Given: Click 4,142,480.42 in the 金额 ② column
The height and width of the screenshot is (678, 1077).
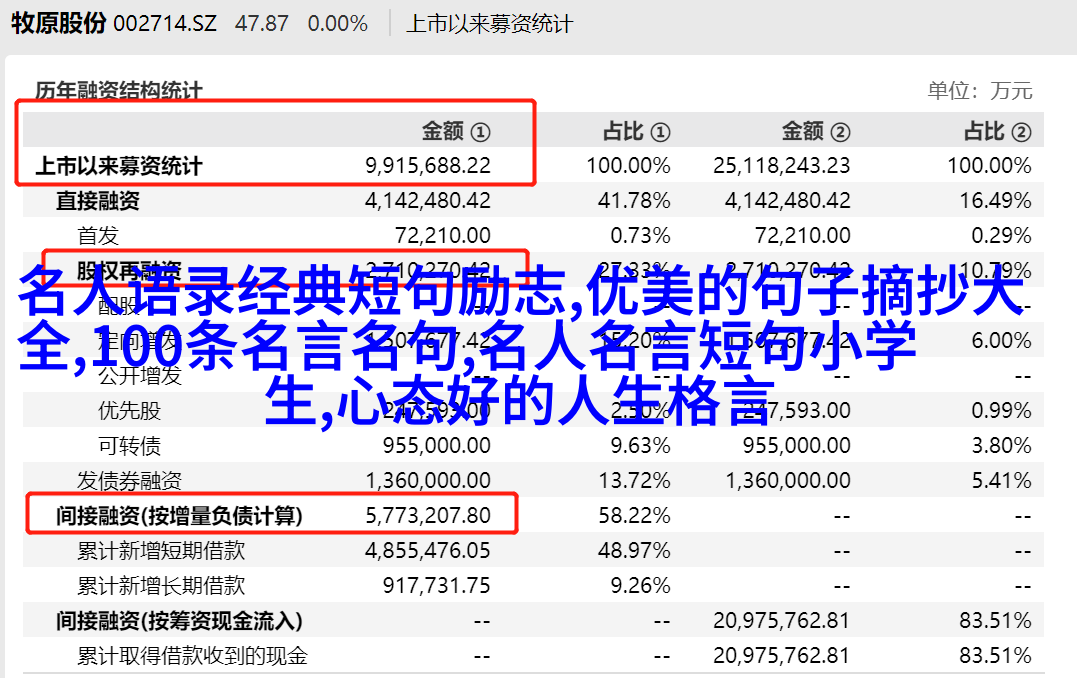Looking at the screenshot, I should click(788, 201).
